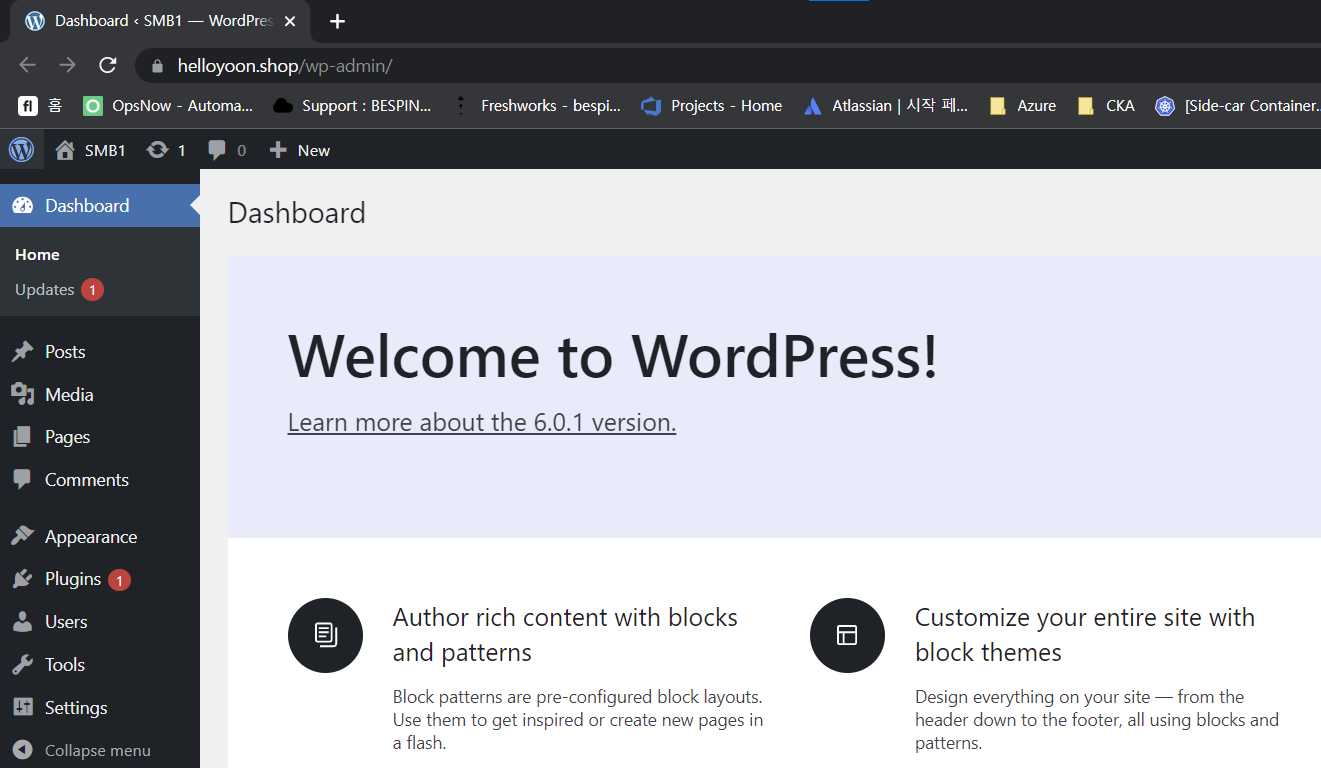Click the Media icon in sidebar

(22, 394)
